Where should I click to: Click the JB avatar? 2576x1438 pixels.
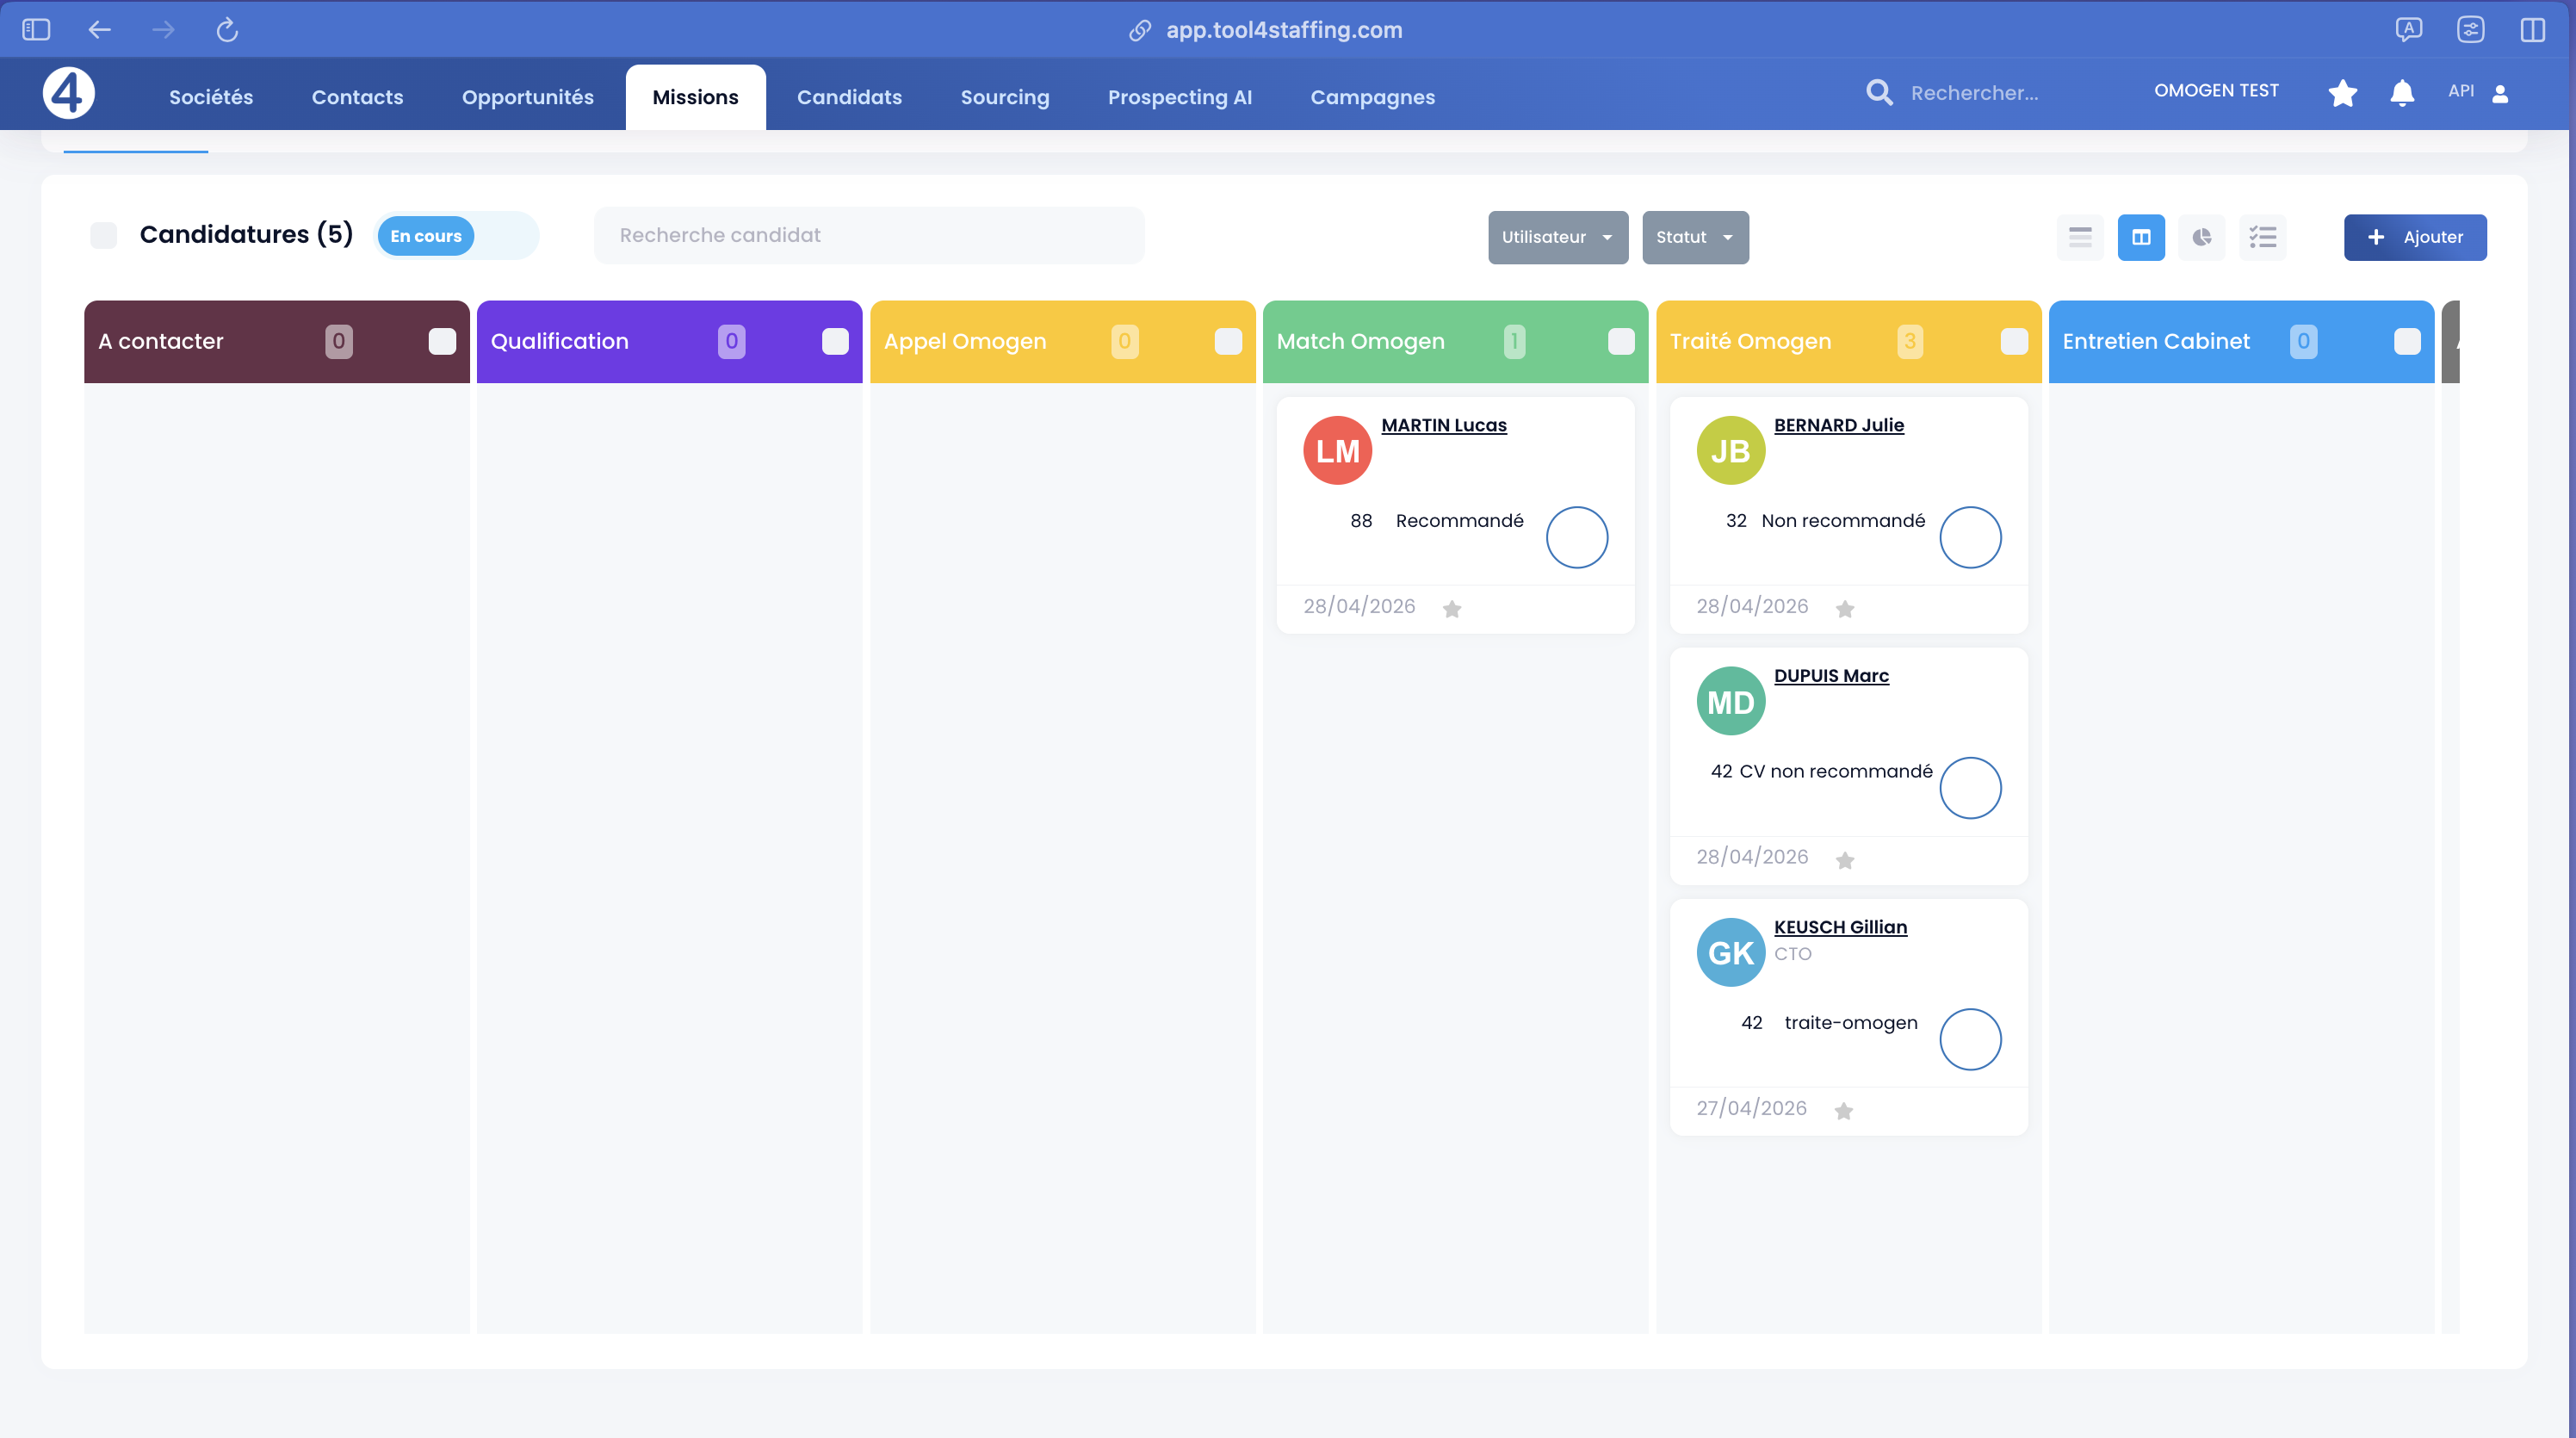click(x=1731, y=451)
